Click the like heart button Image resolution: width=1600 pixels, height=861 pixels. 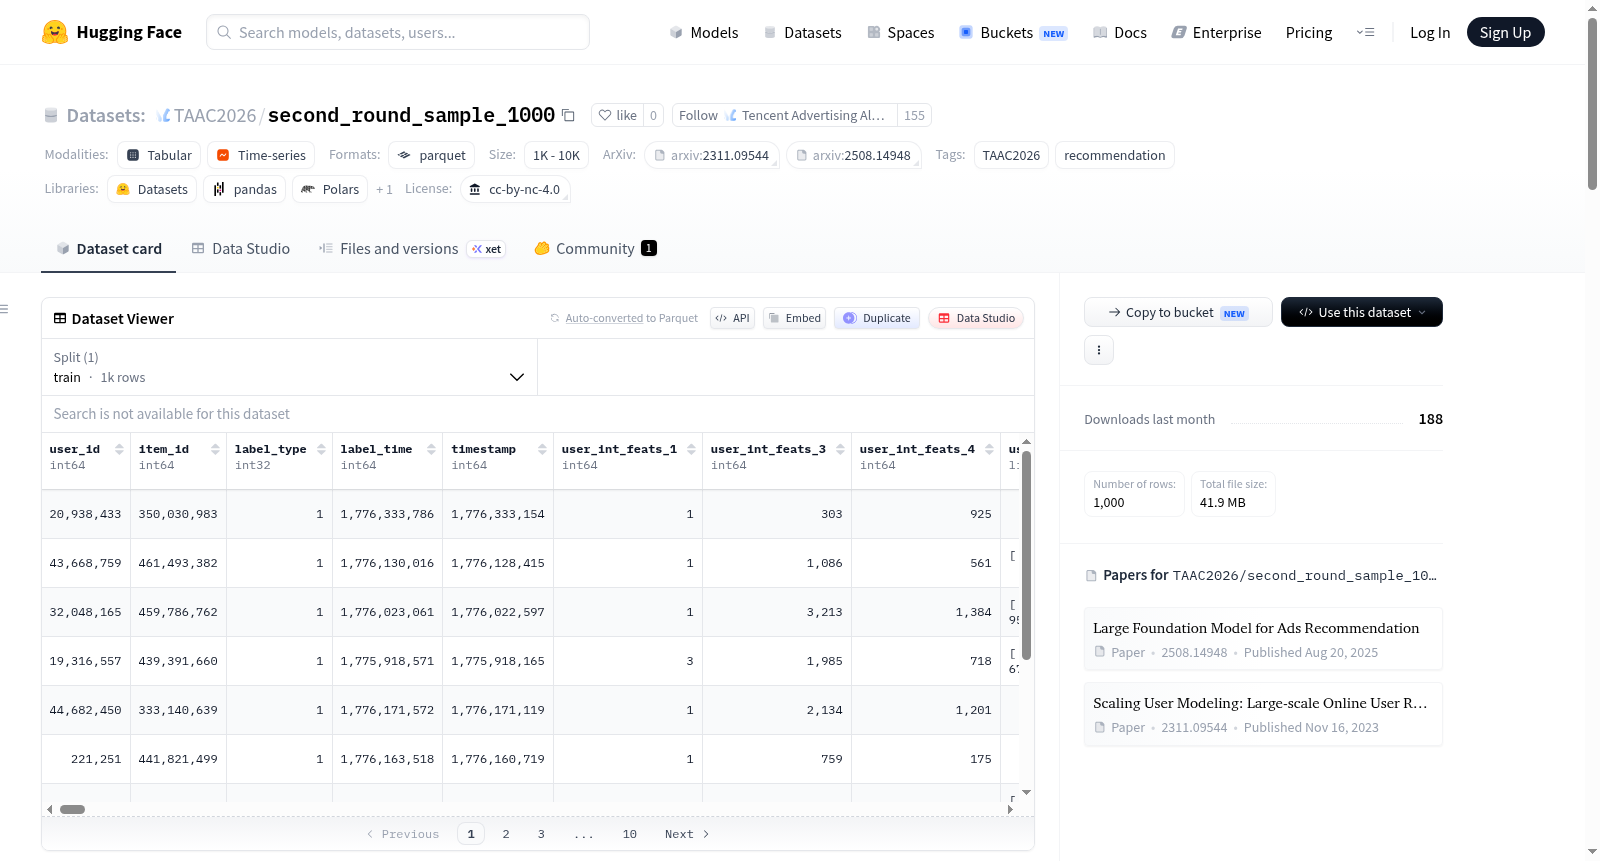617,115
